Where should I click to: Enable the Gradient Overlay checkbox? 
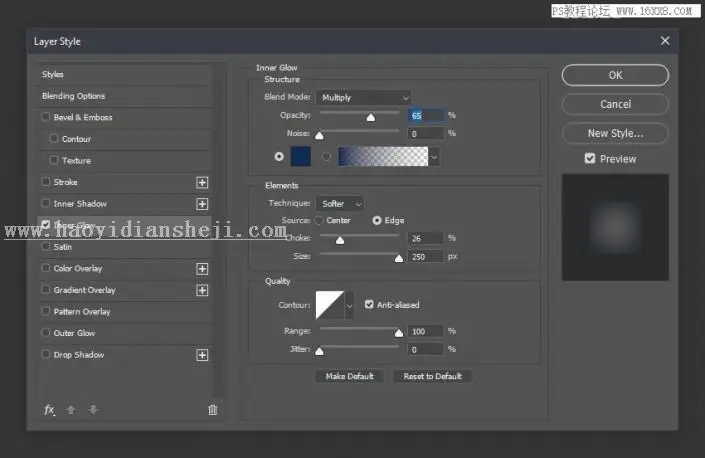click(x=45, y=289)
